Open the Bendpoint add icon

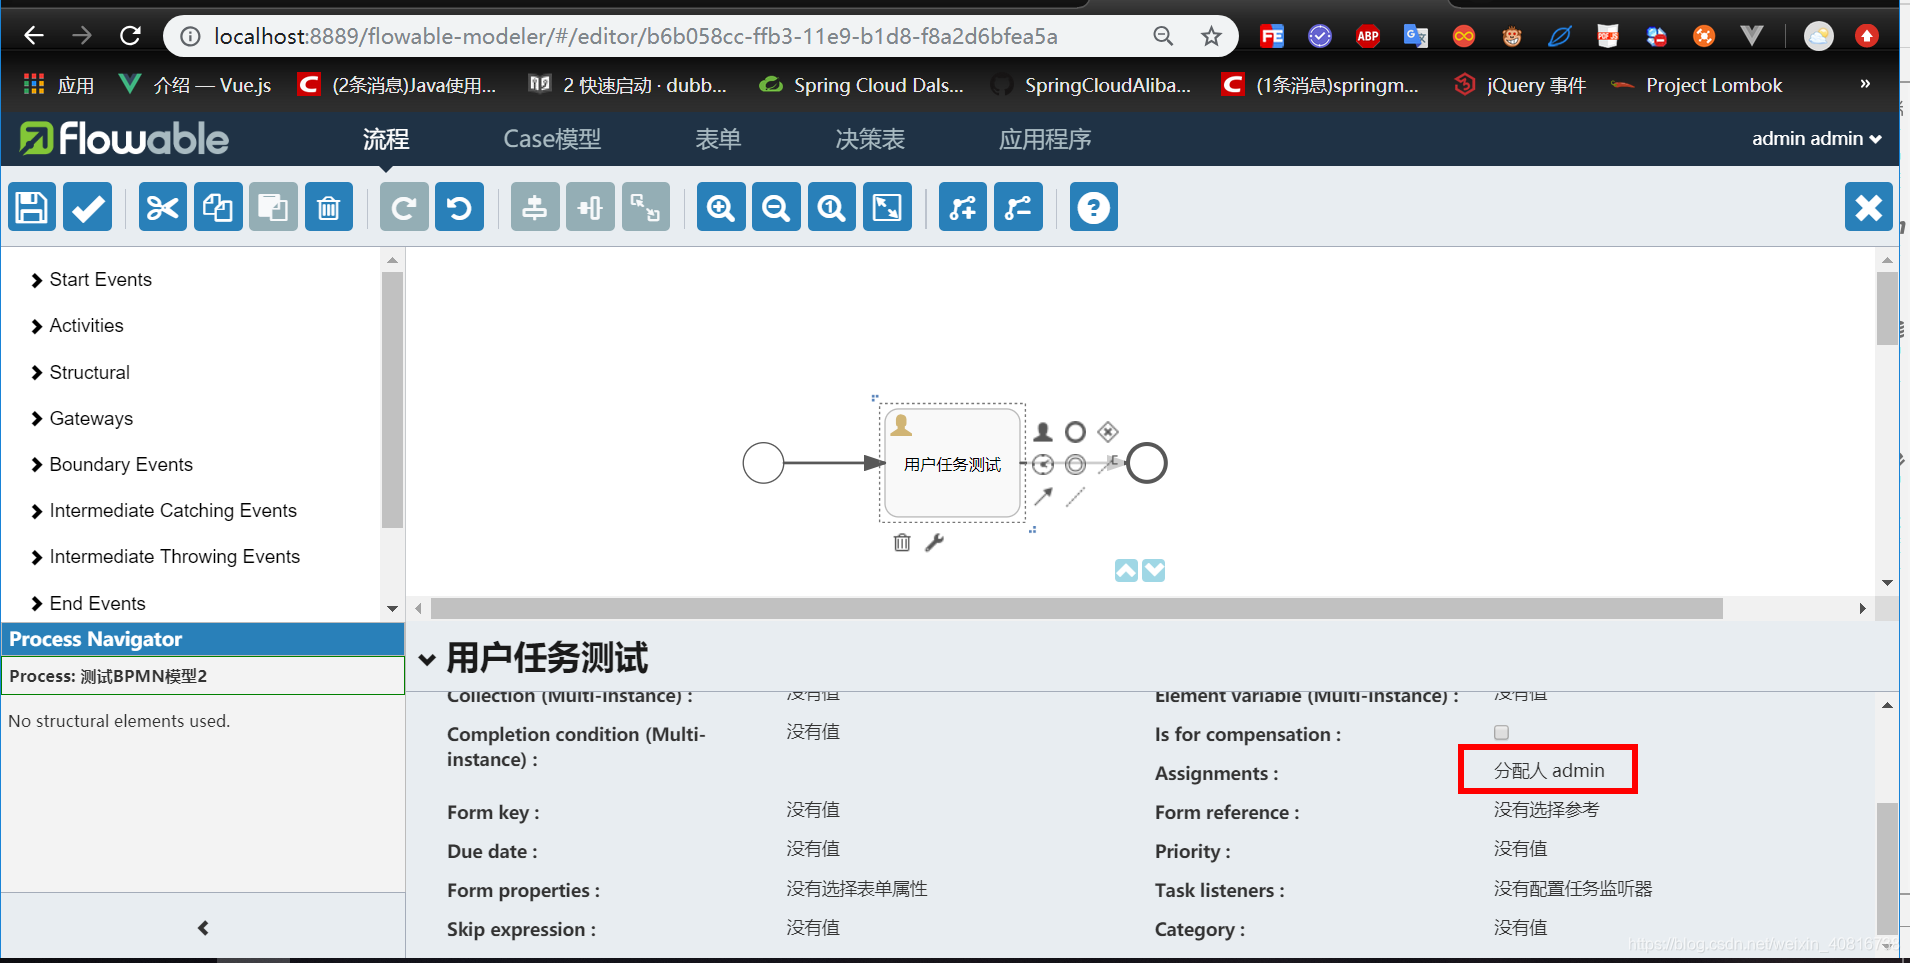(962, 206)
